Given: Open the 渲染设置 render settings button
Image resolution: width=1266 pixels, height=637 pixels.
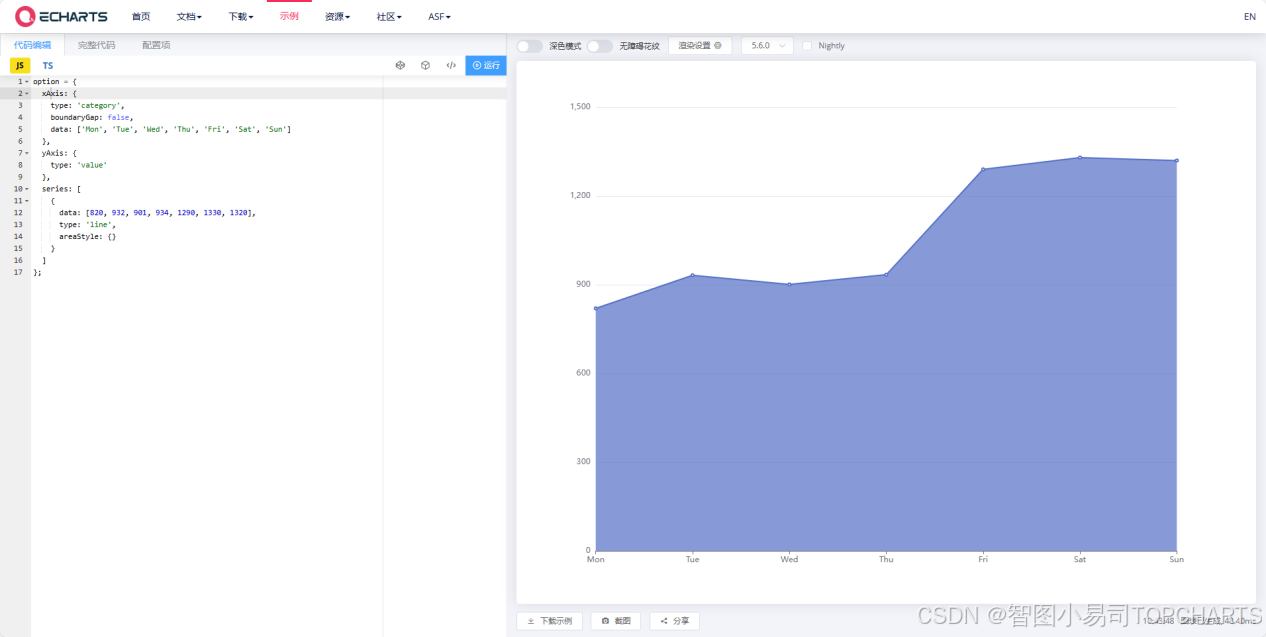Looking at the screenshot, I should [700, 46].
